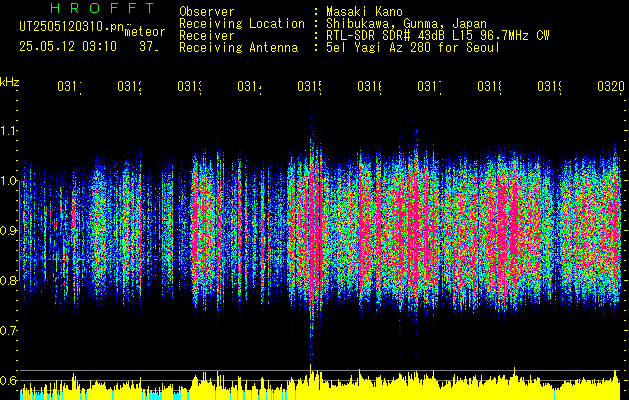The width and height of the screenshot is (629, 400).
Task: Click the Receiving Antenna label
Action: coord(239,48)
